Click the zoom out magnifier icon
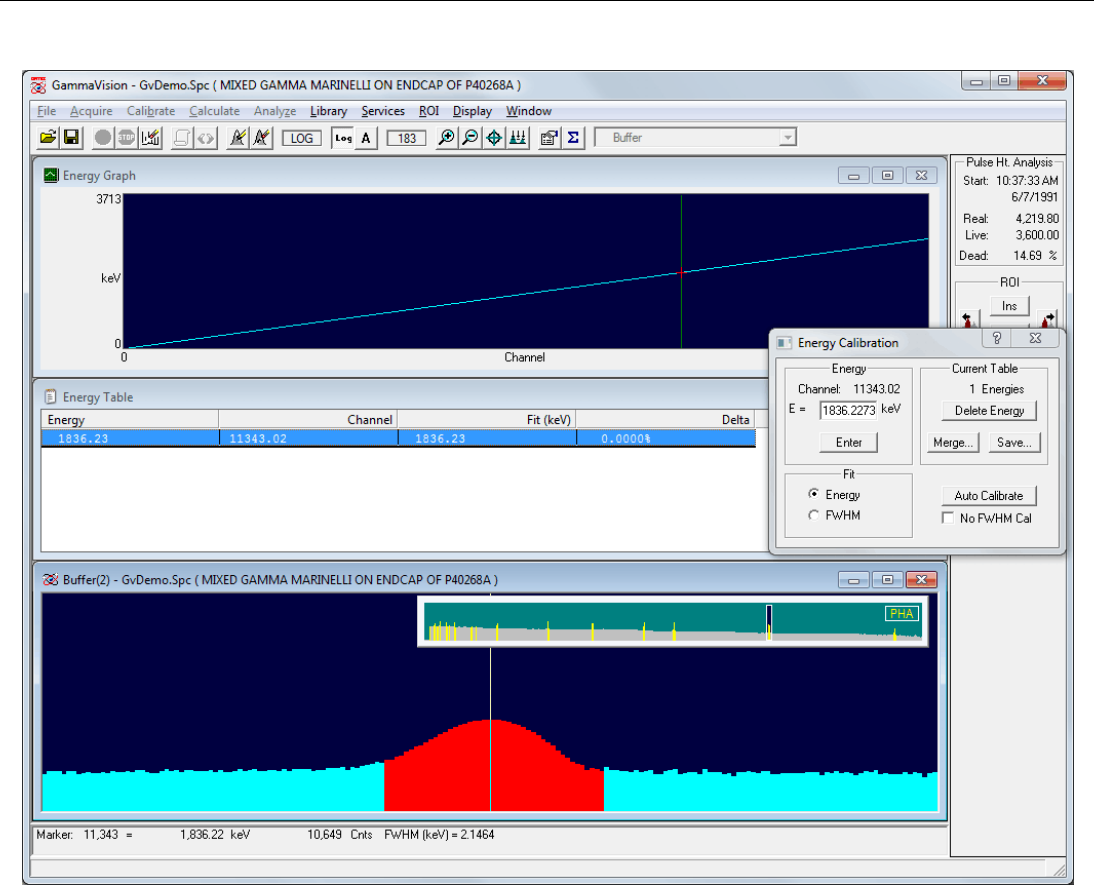1094x885 pixels. click(x=469, y=138)
